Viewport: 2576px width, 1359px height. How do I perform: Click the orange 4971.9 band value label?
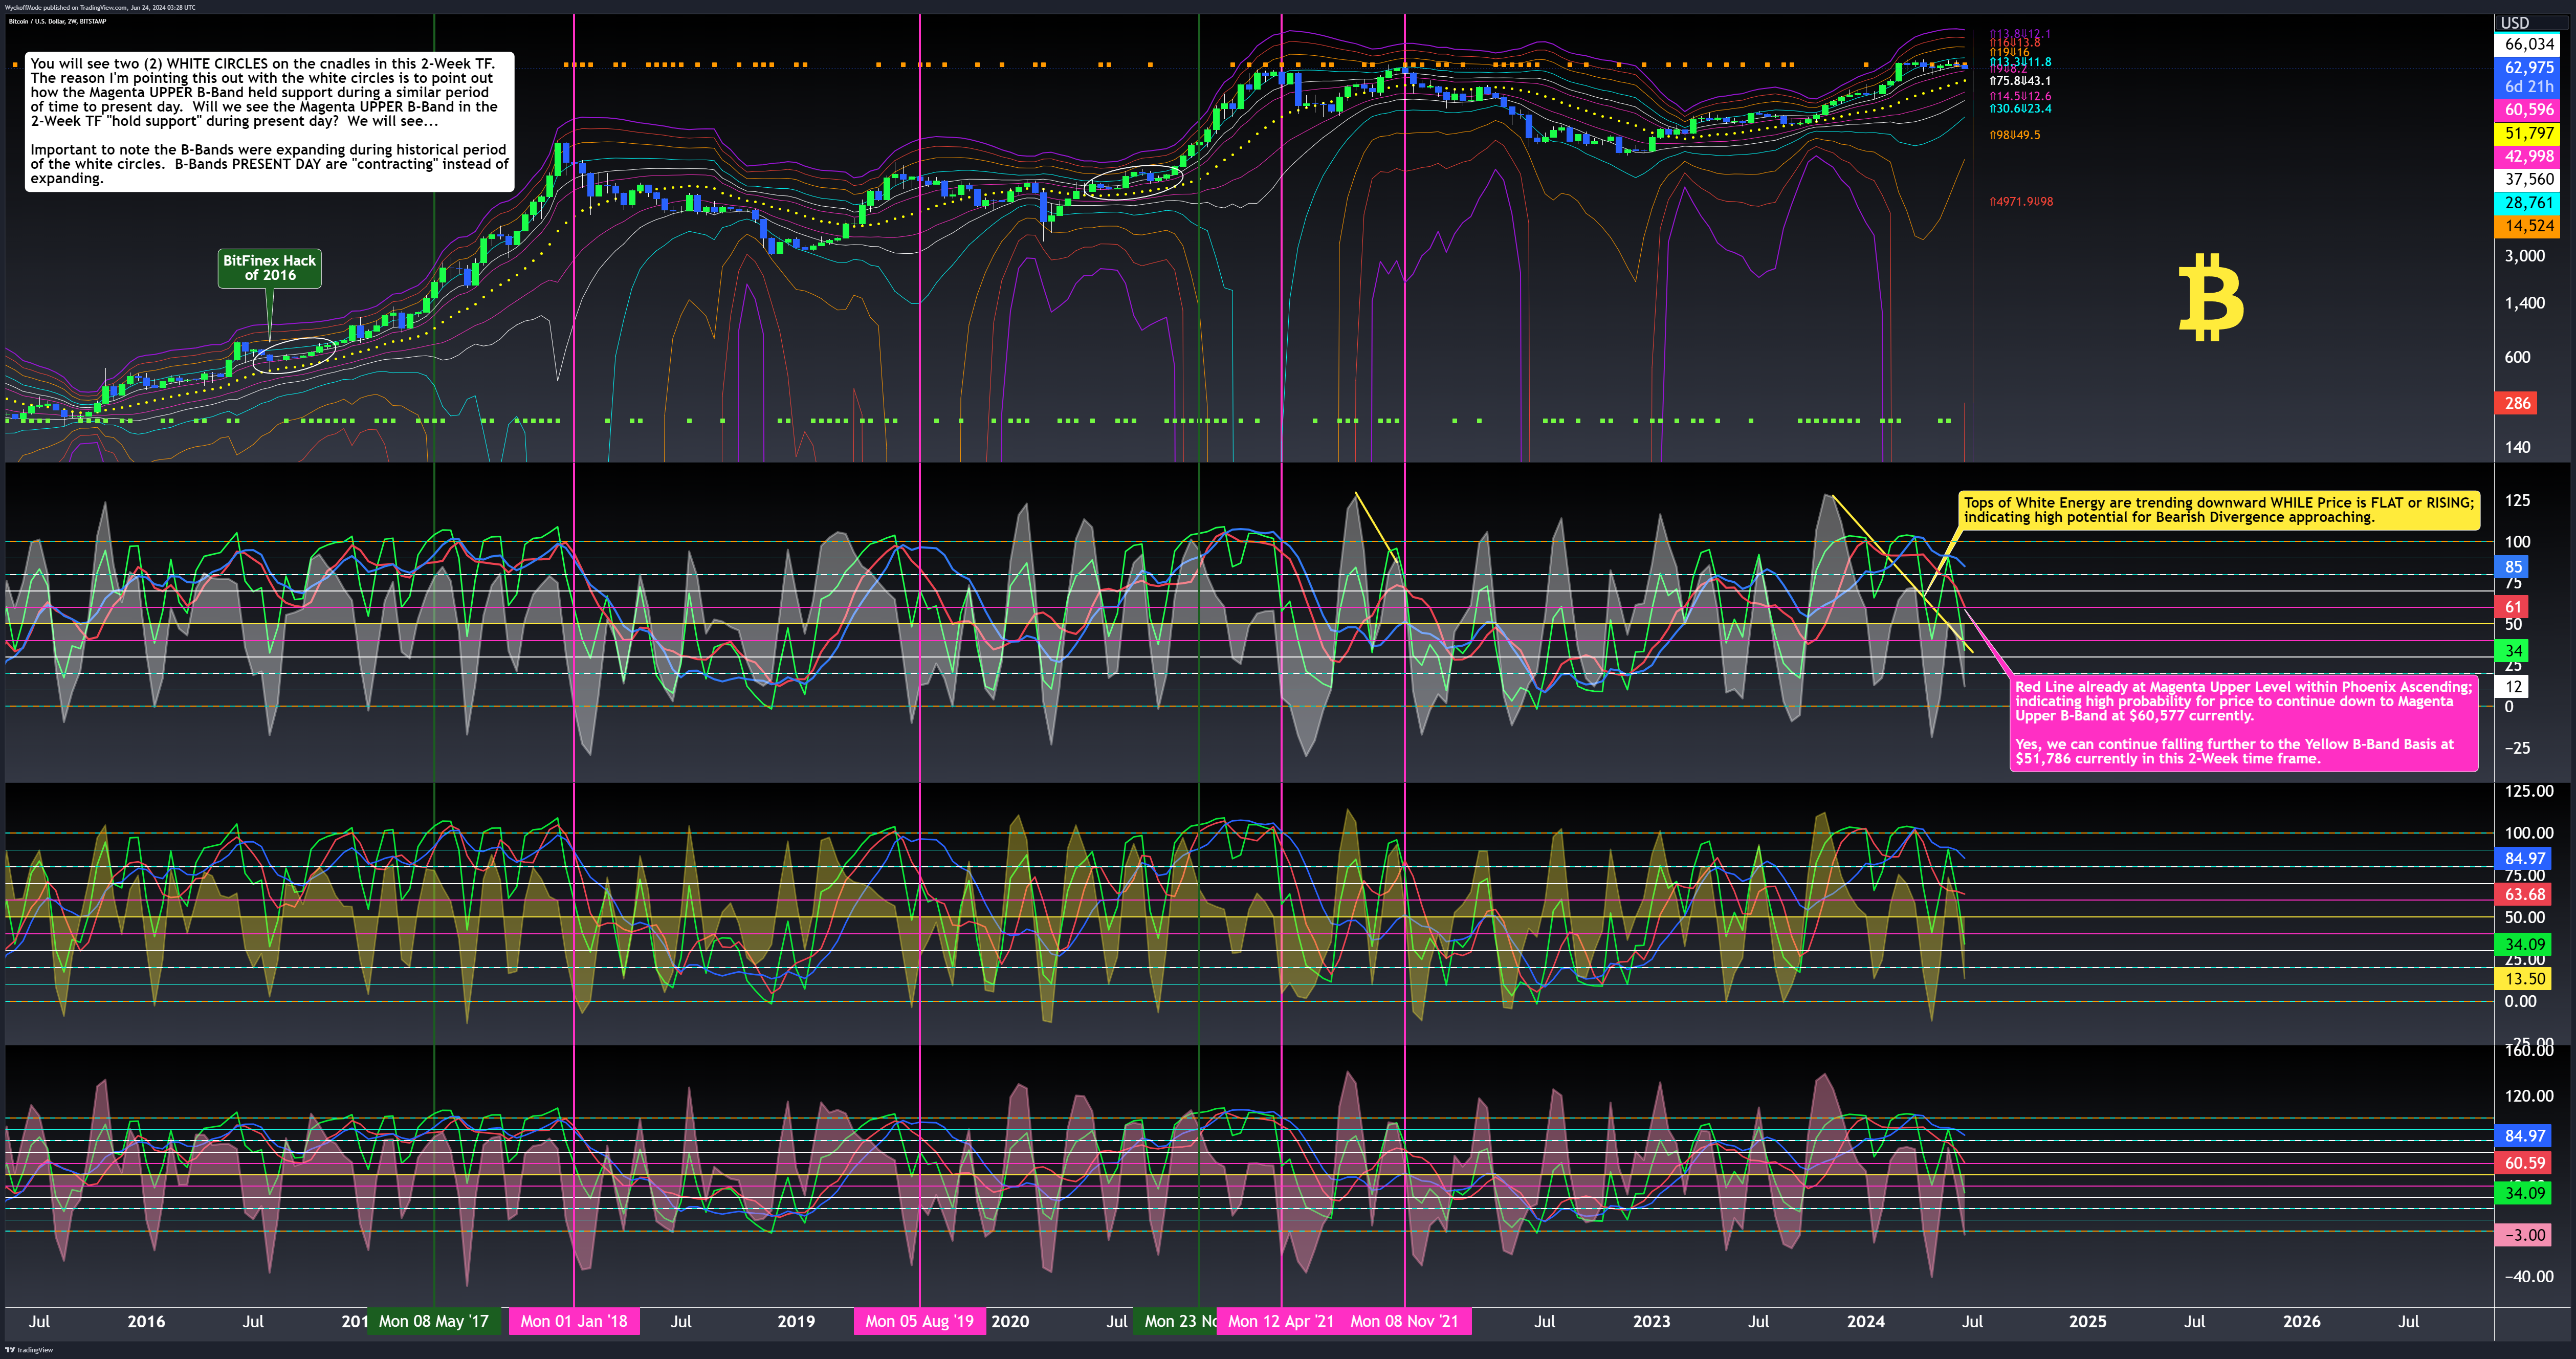tap(2021, 202)
